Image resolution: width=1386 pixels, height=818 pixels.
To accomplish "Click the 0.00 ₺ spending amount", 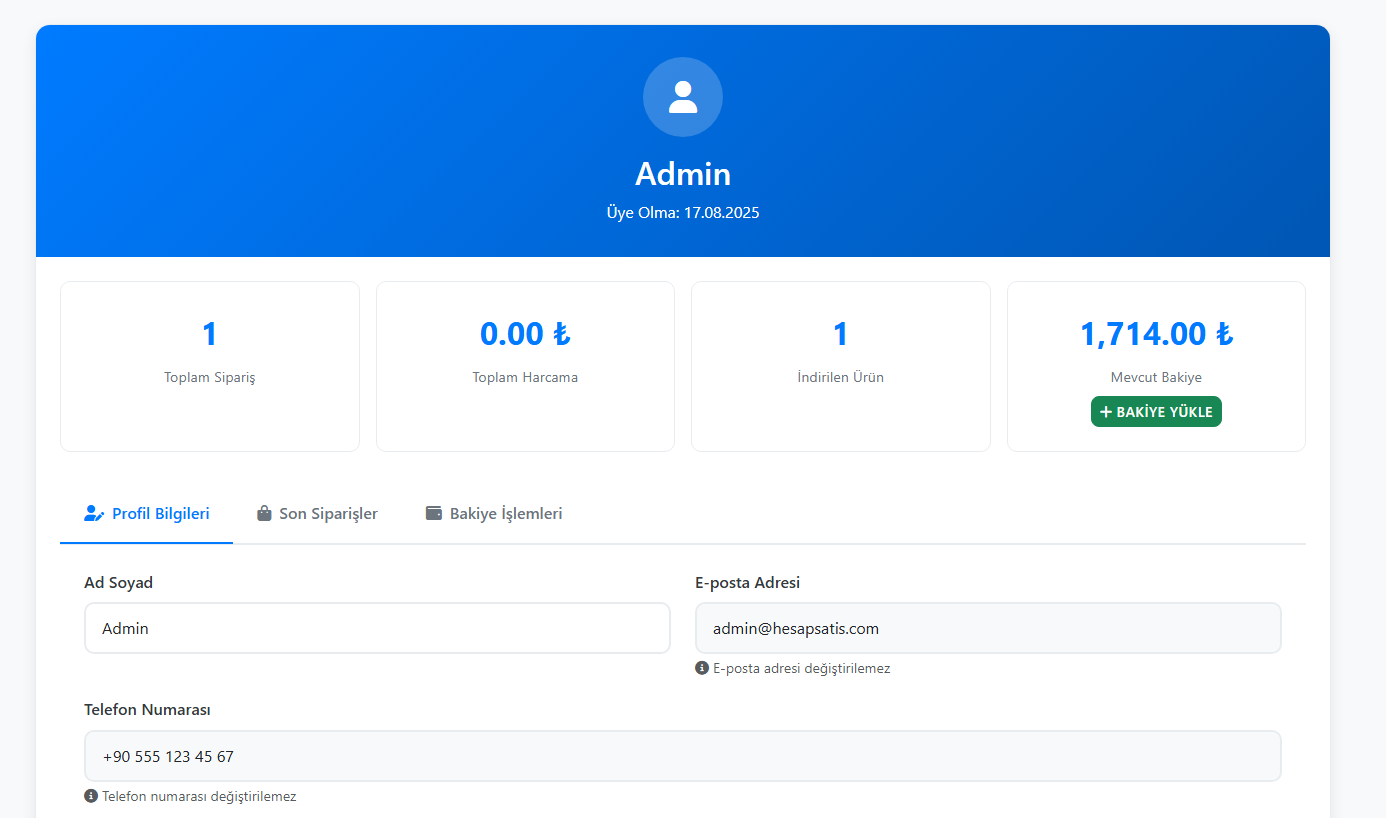I will pos(525,334).
